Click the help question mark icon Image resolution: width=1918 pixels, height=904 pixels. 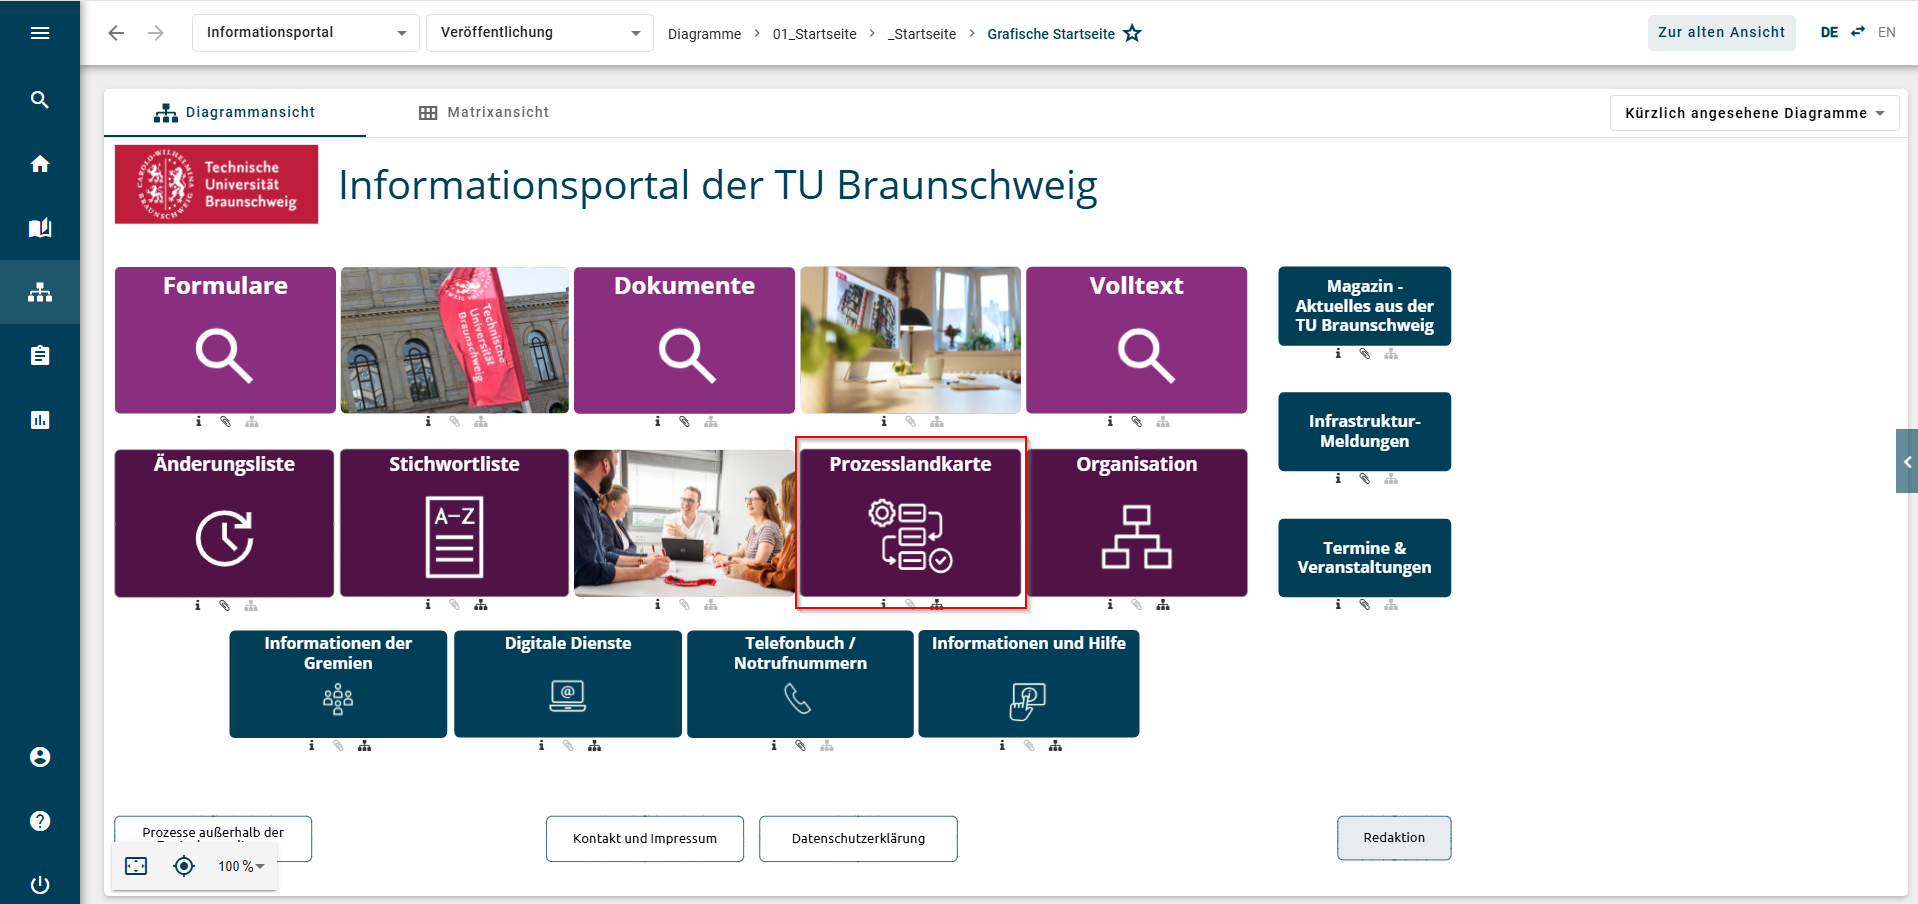40,821
